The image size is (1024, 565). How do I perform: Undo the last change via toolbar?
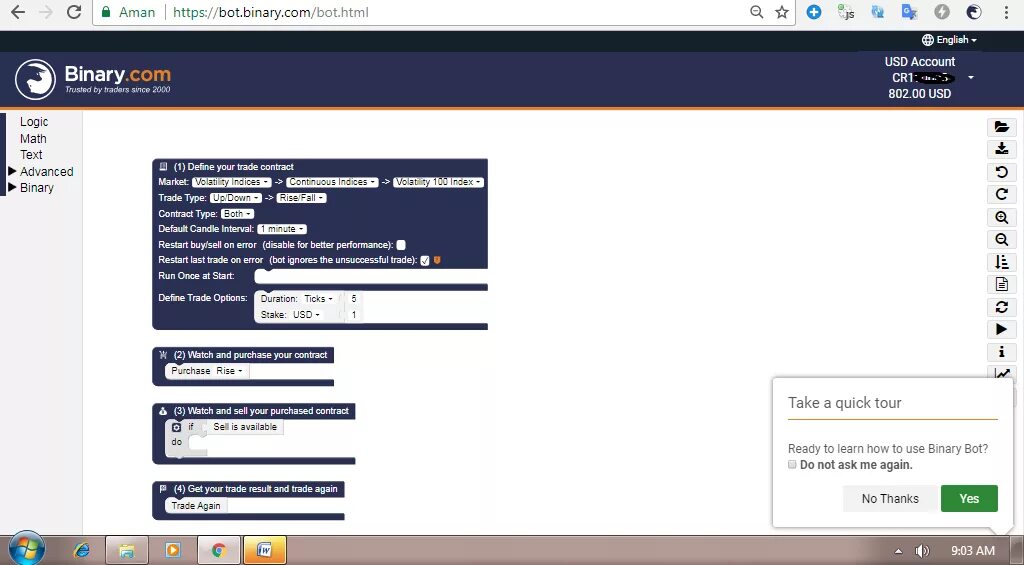[x=1002, y=172]
